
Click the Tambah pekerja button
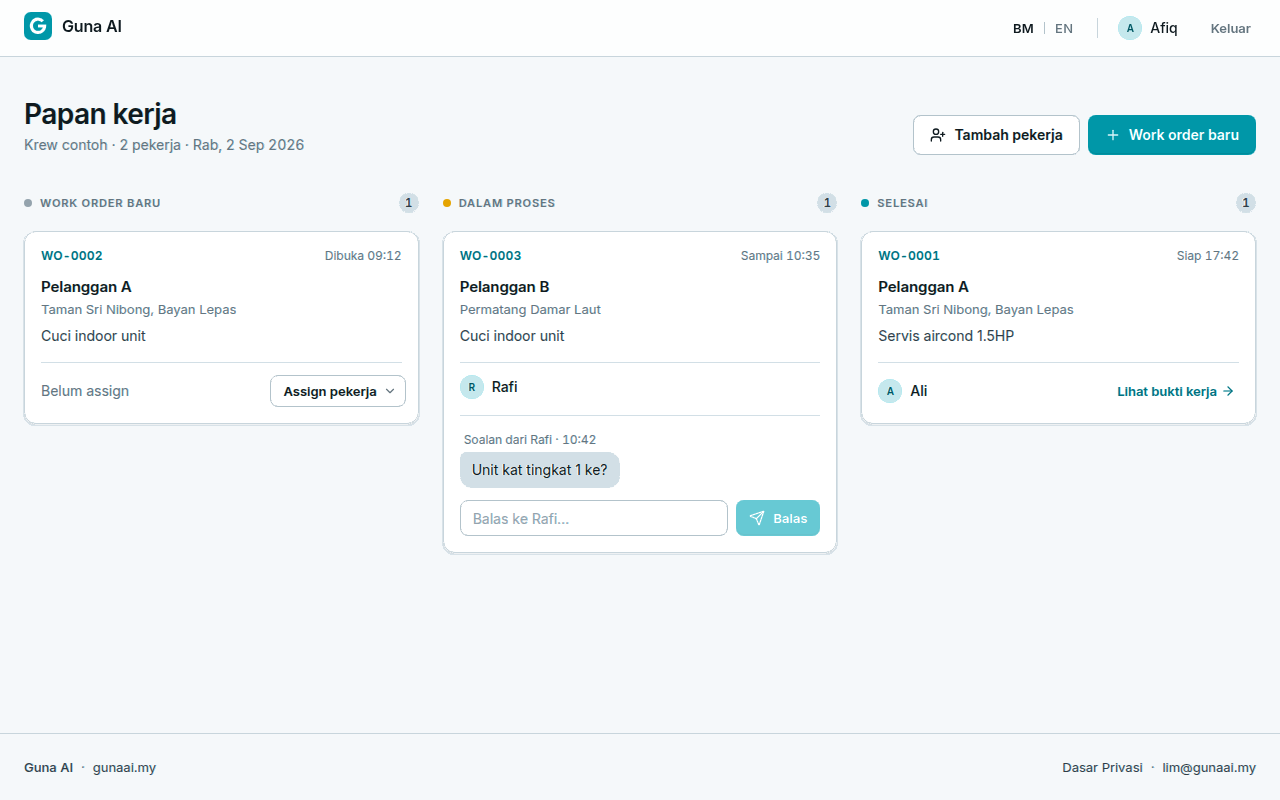click(x=996, y=135)
